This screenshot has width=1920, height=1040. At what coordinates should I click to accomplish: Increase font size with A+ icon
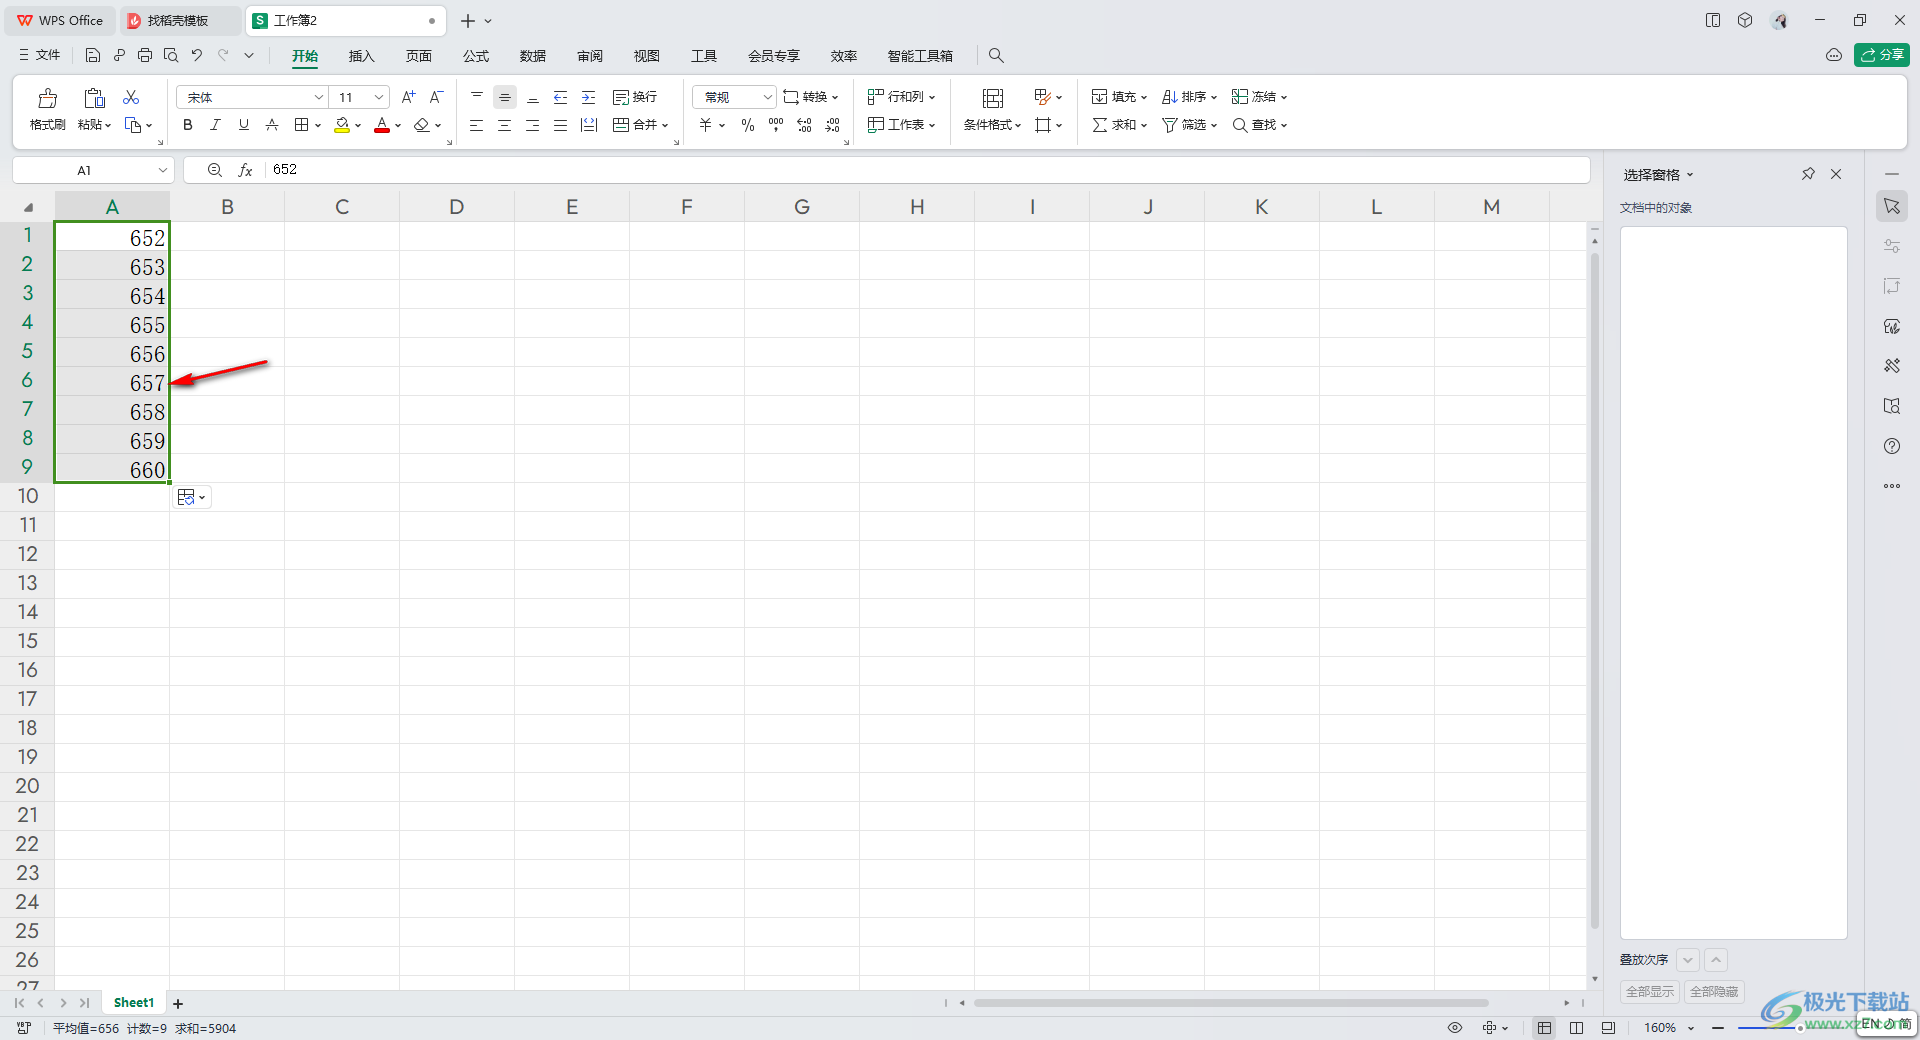[x=408, y=97]
